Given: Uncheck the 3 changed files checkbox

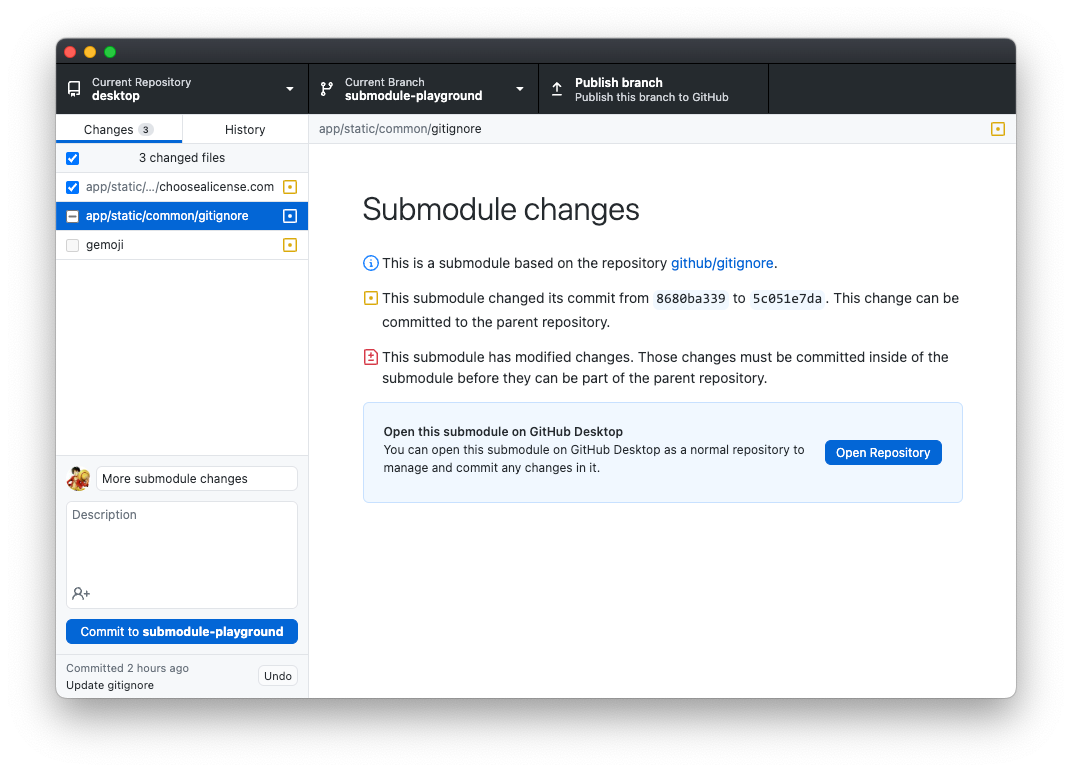Looking at the screenshot, I should click(x=72, y=157).
